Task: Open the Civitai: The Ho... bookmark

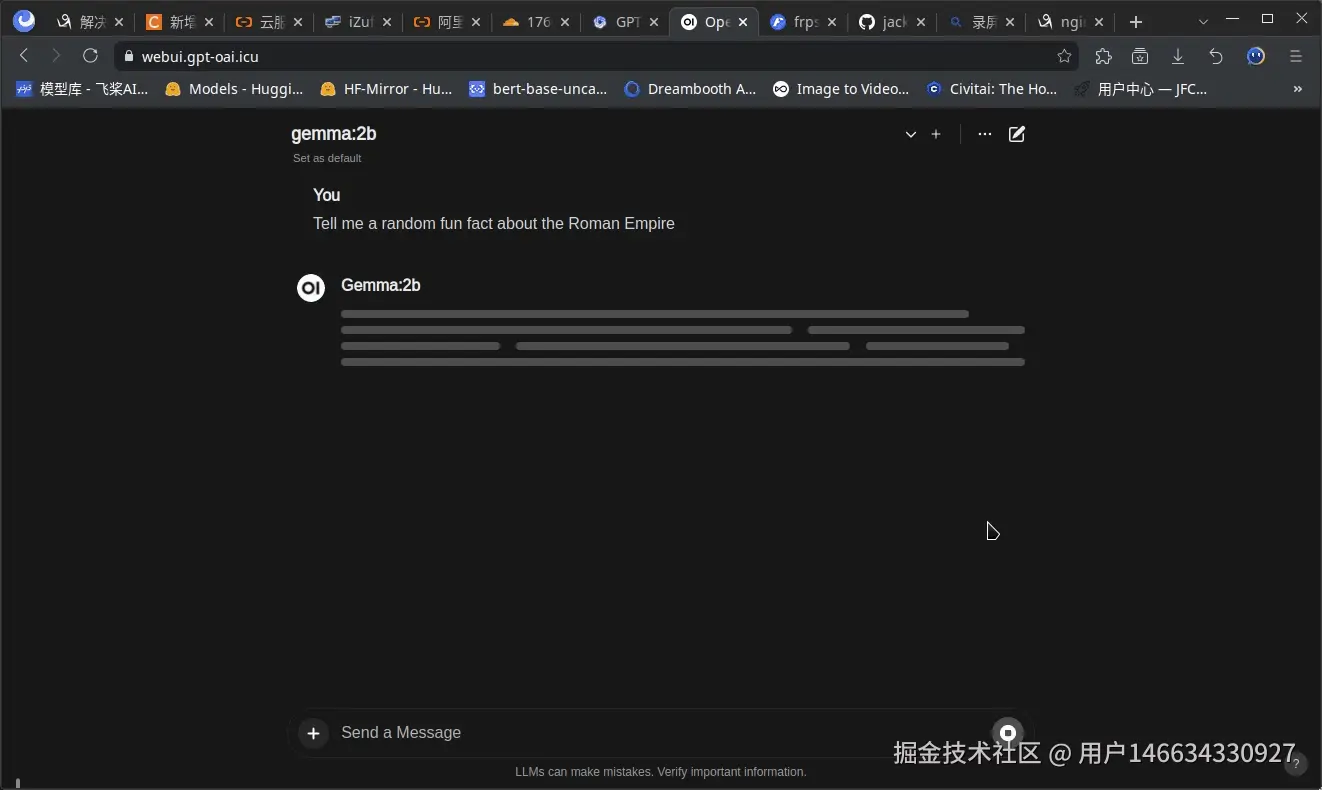Action: click(x=991, y=89)
